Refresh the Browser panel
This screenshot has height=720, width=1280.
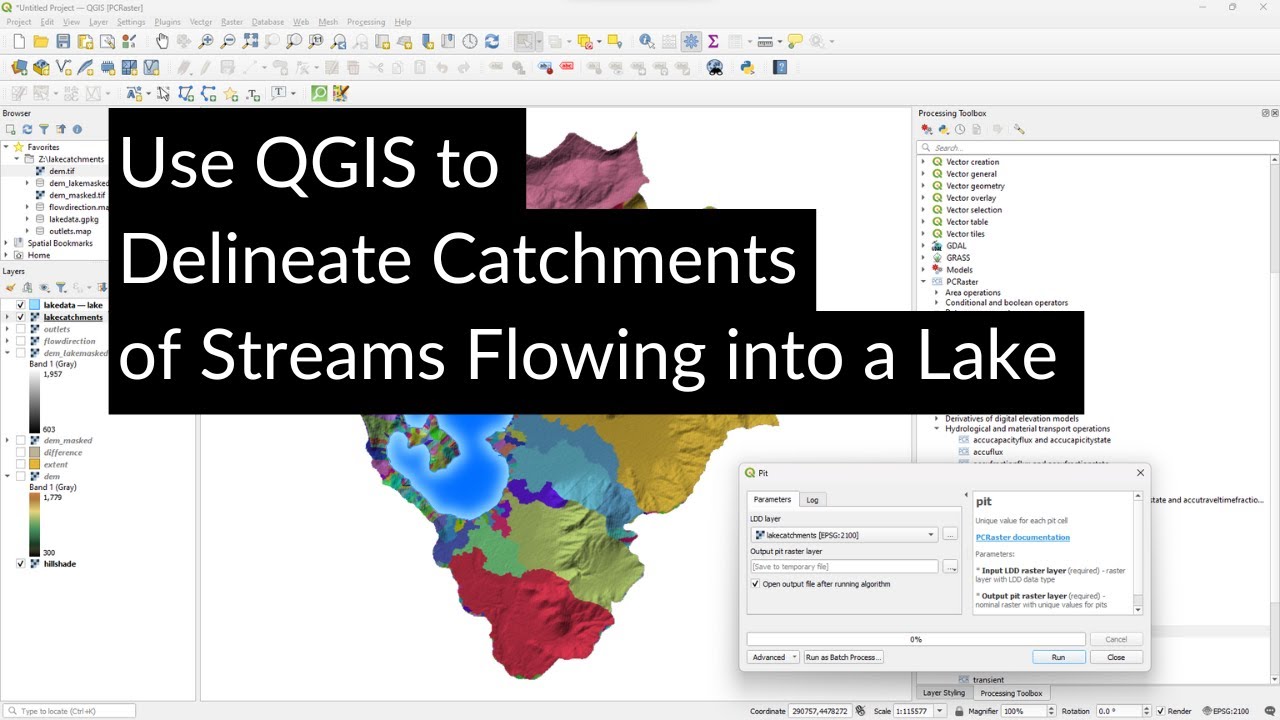pos(28,129)
